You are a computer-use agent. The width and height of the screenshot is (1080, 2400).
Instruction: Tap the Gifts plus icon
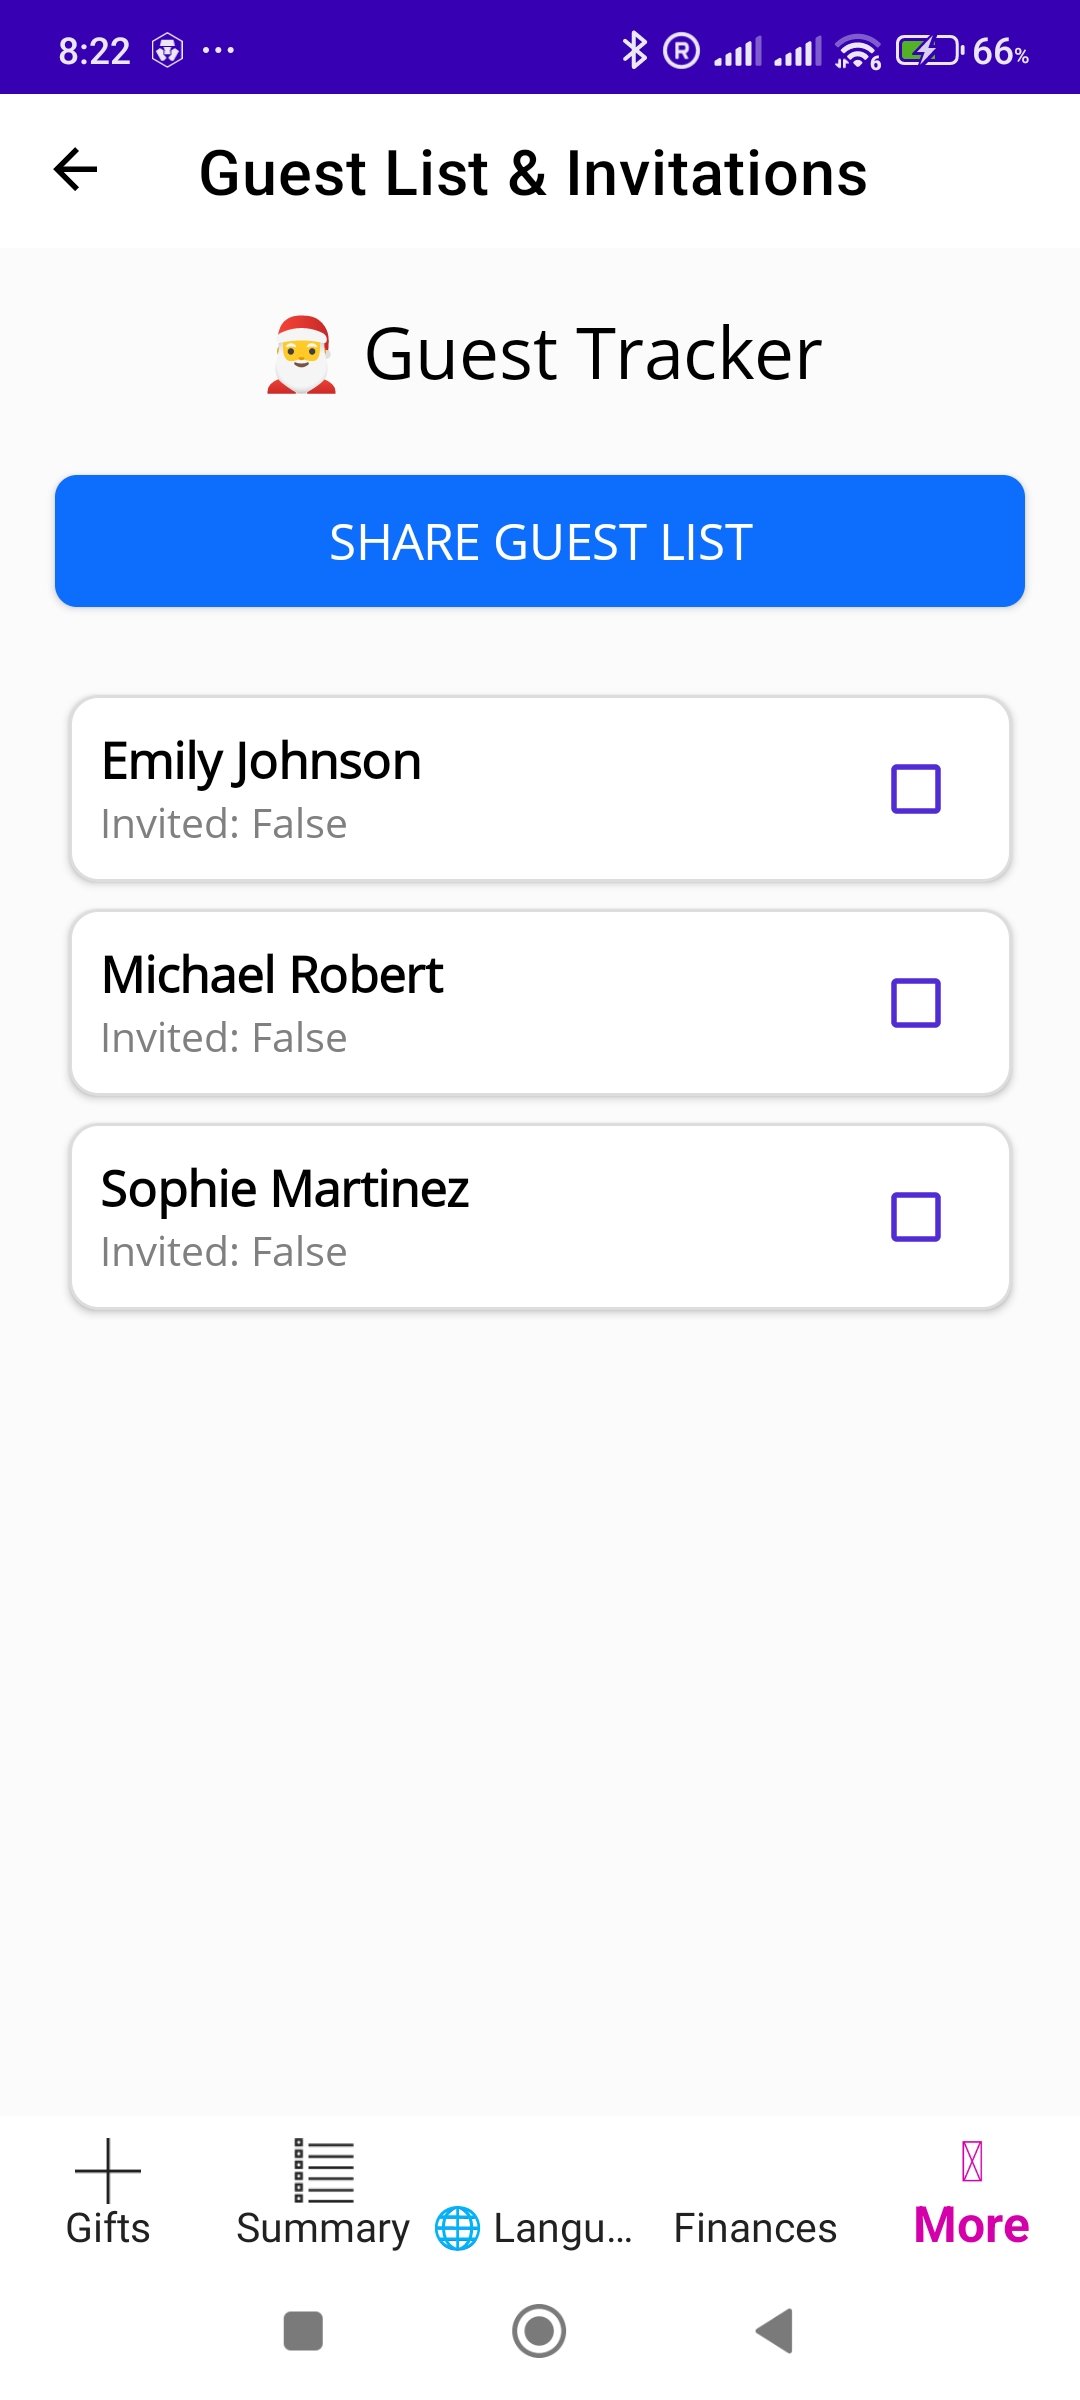tap(108, 2170)
